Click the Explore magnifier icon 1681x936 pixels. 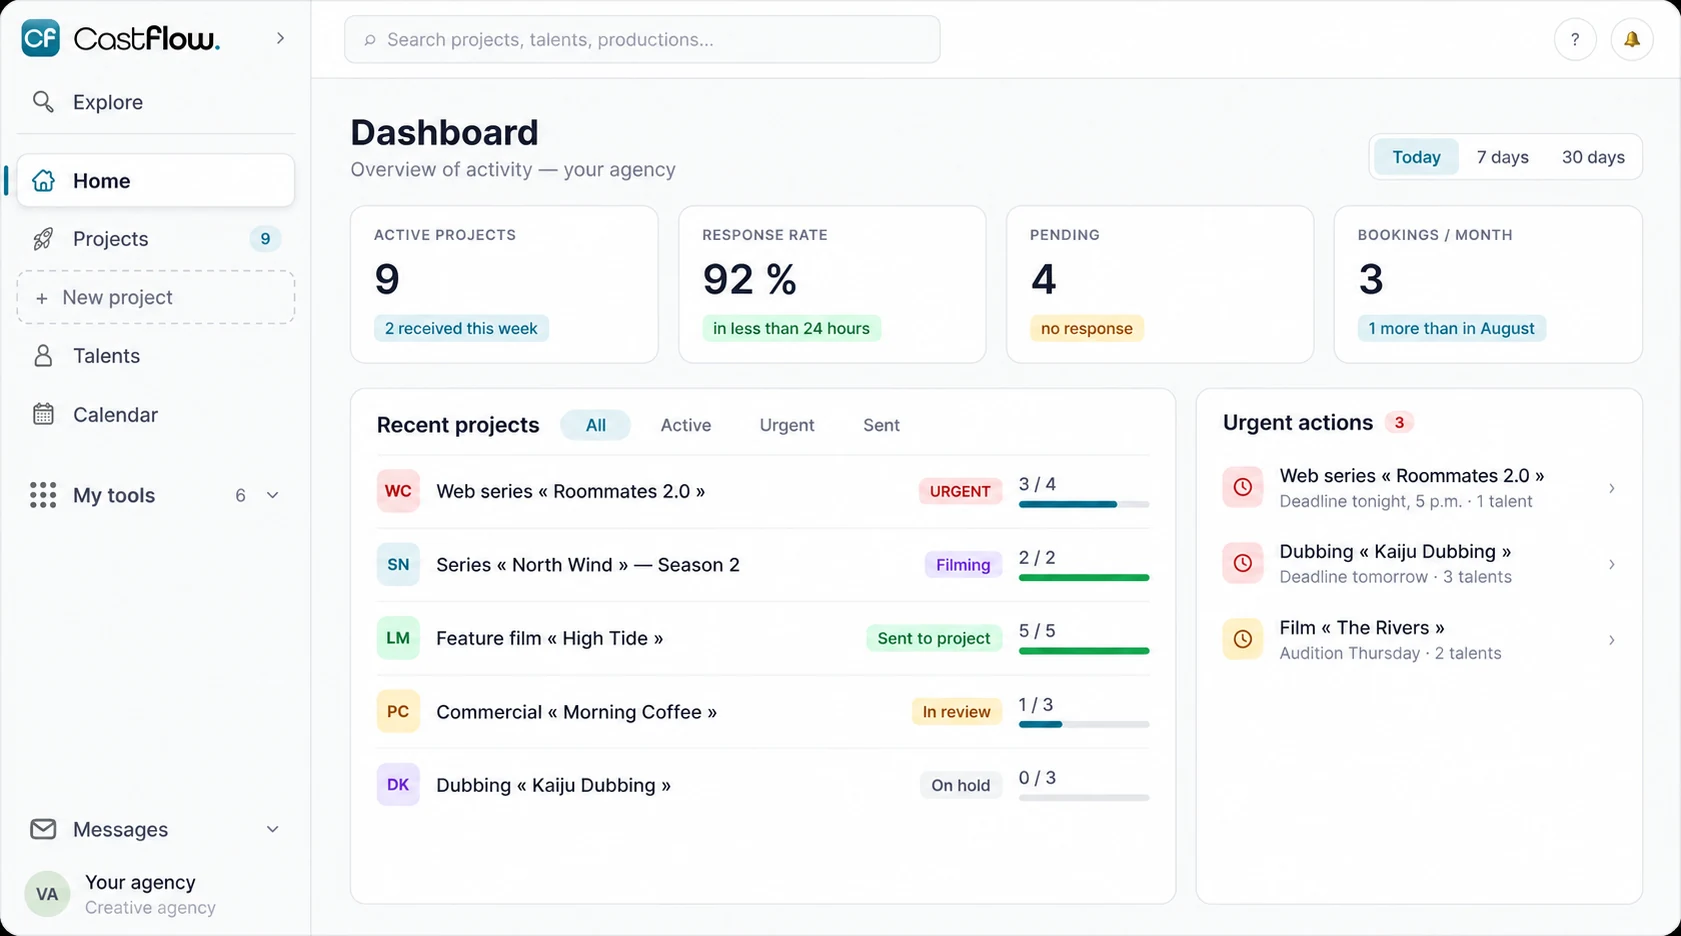click(43, 102)
